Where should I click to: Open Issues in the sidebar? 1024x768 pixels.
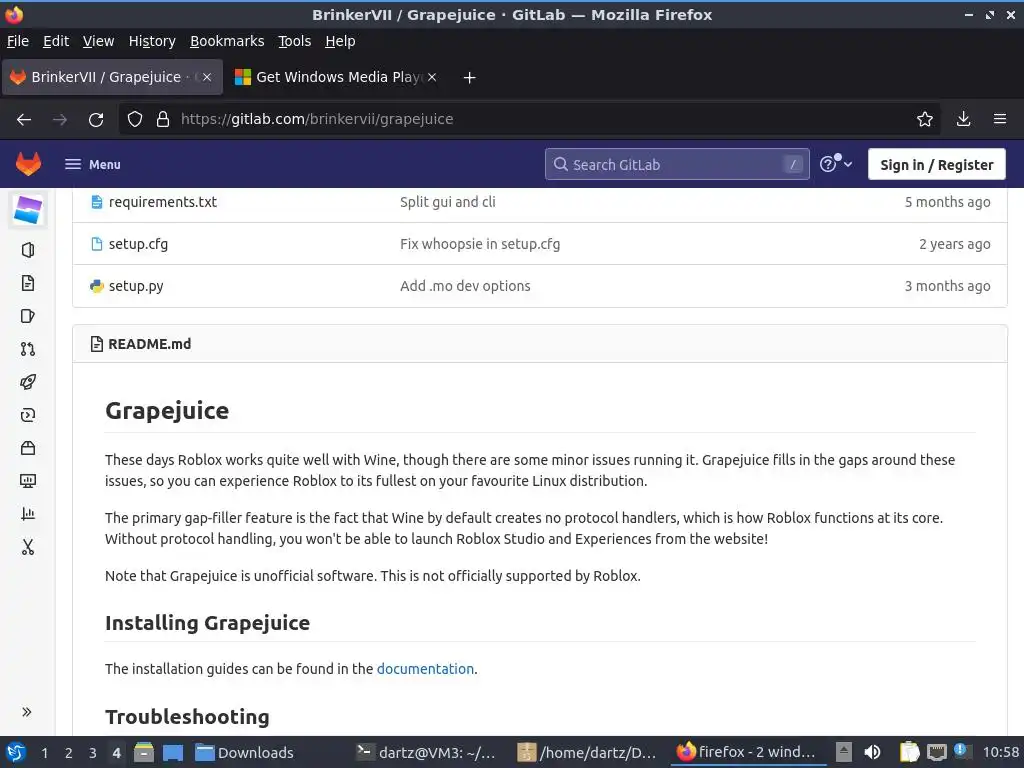27,316
